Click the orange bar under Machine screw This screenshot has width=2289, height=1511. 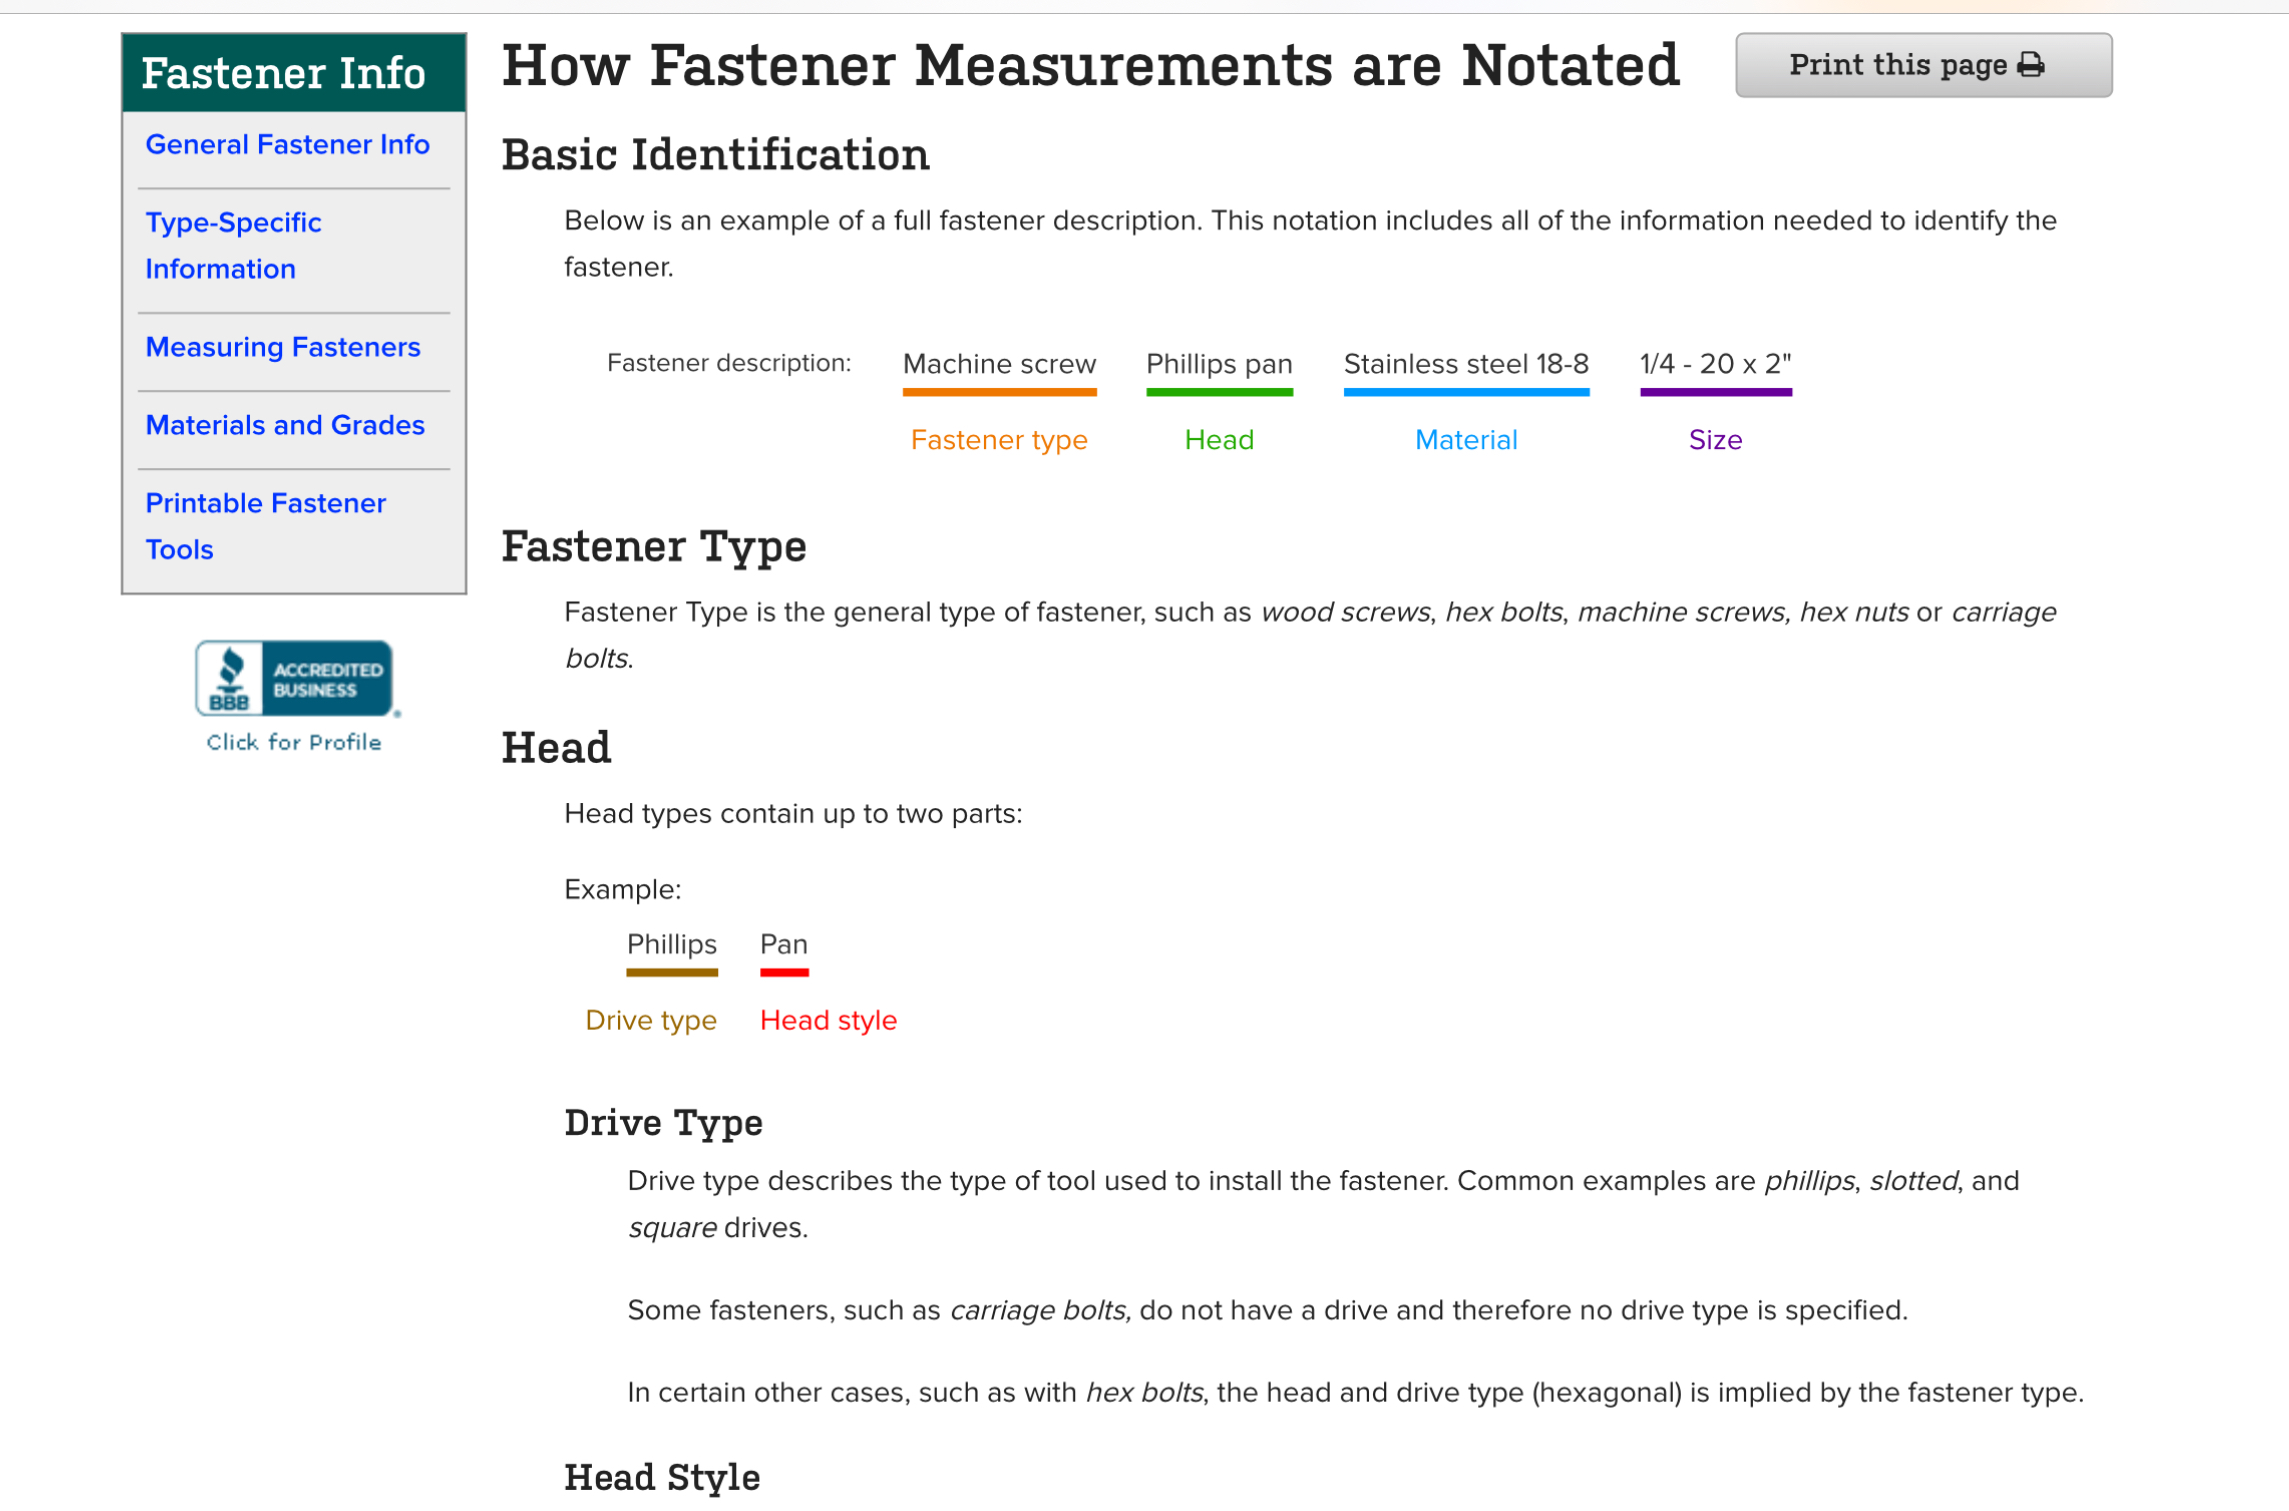(999, 393)
